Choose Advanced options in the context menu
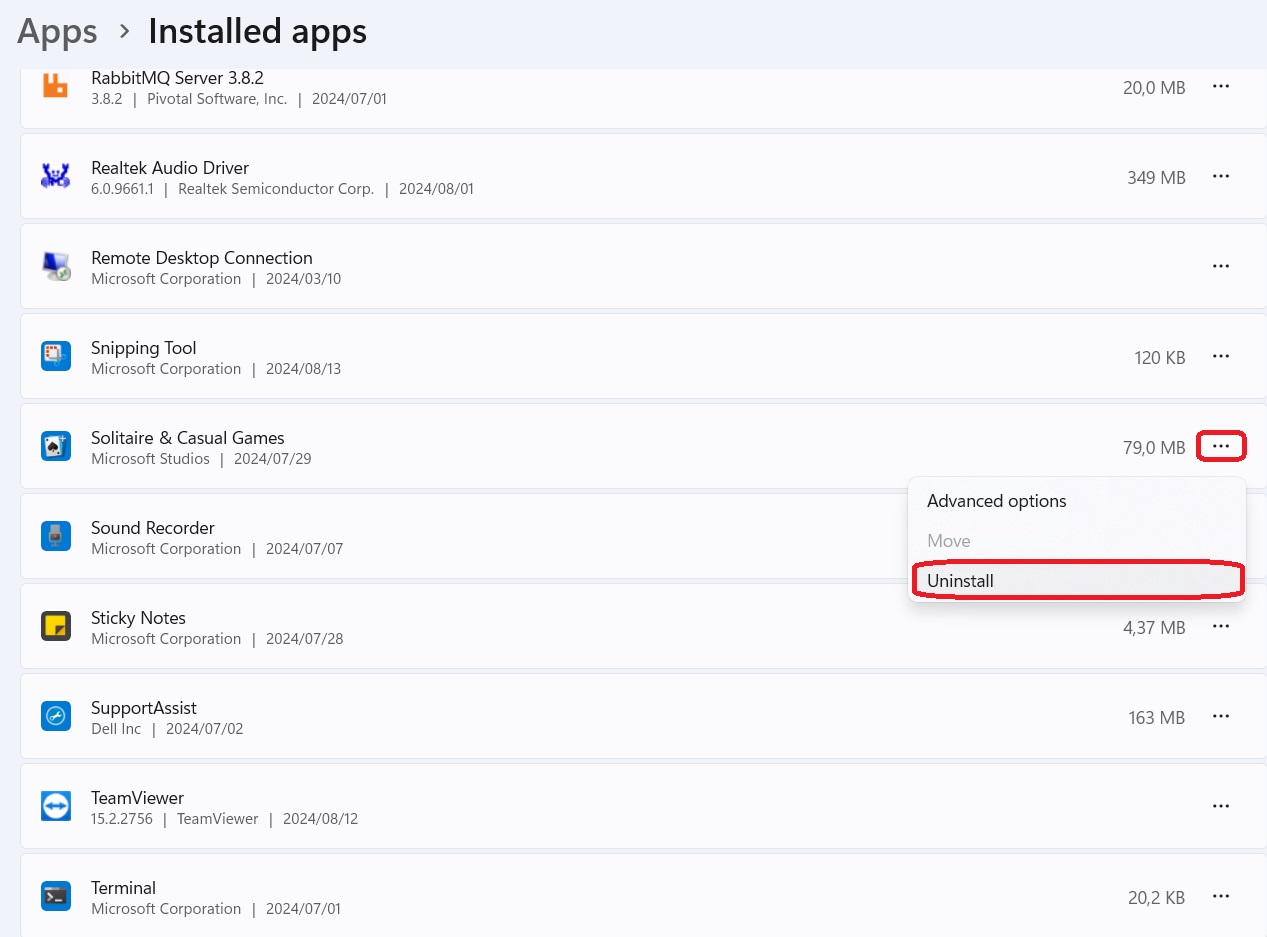 (1077, 501)
